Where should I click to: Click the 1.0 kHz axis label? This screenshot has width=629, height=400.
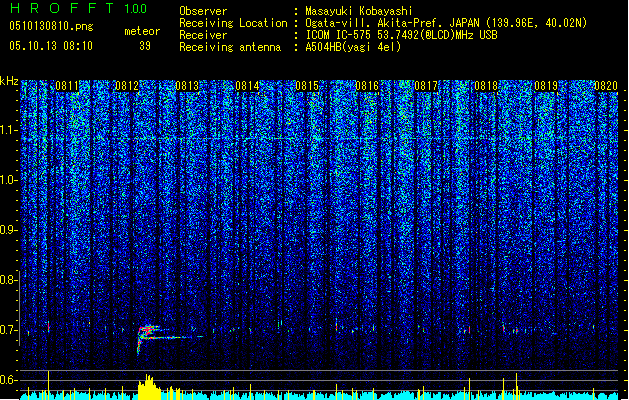8,180
